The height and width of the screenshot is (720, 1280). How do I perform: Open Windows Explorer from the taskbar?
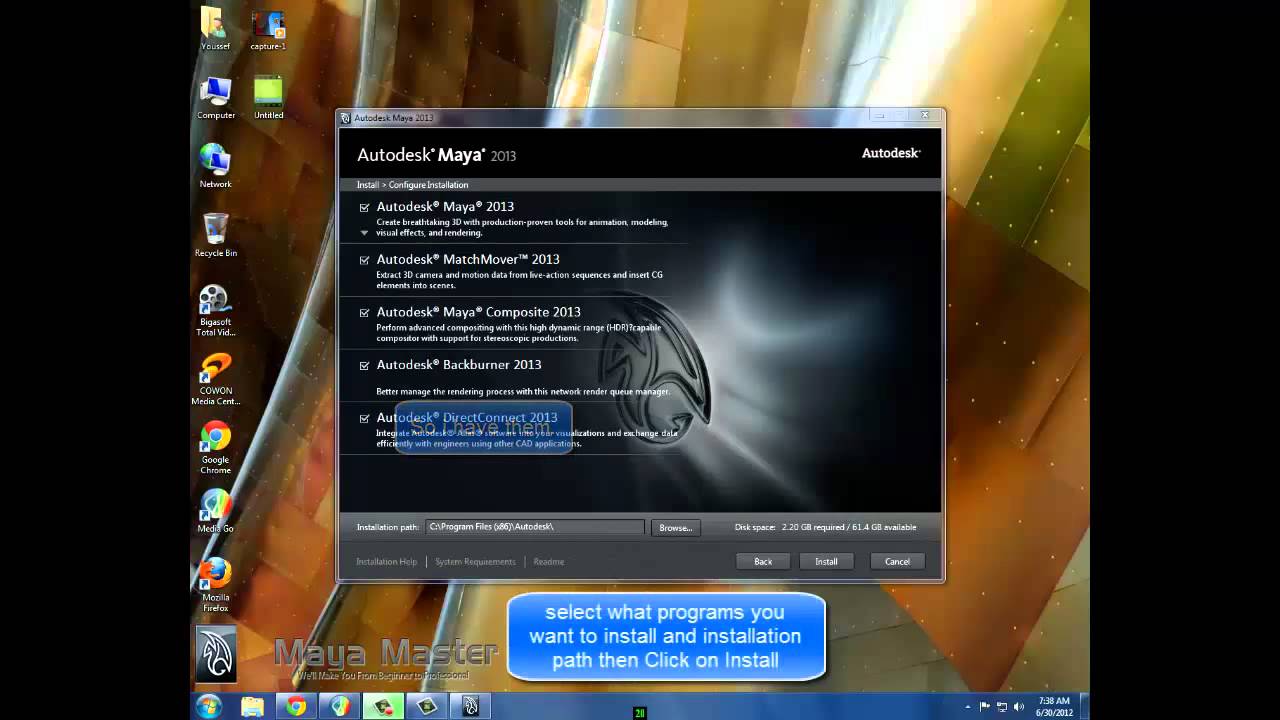pyautogui.click(x=252, y=706)
